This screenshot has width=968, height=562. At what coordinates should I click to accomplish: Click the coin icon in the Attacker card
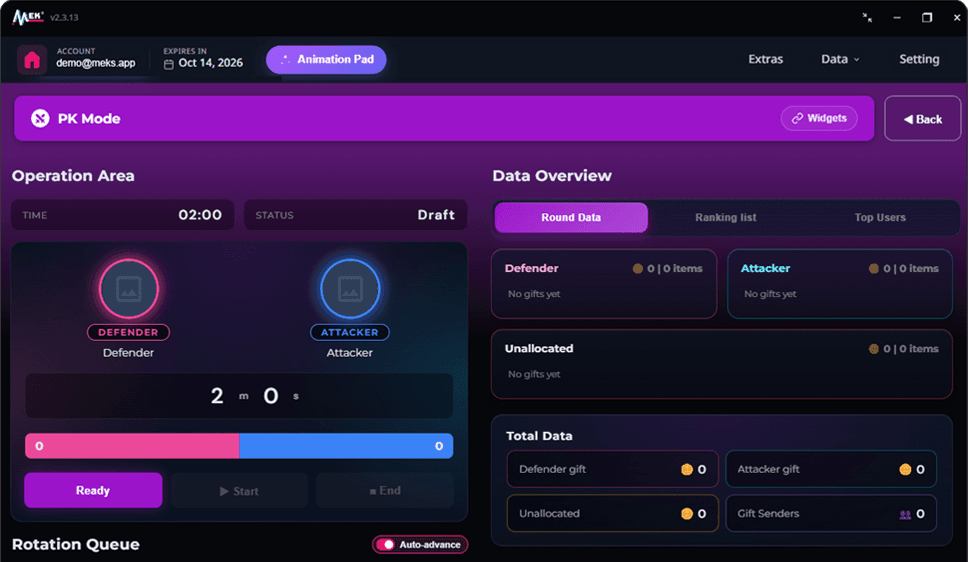click(874, 269)
